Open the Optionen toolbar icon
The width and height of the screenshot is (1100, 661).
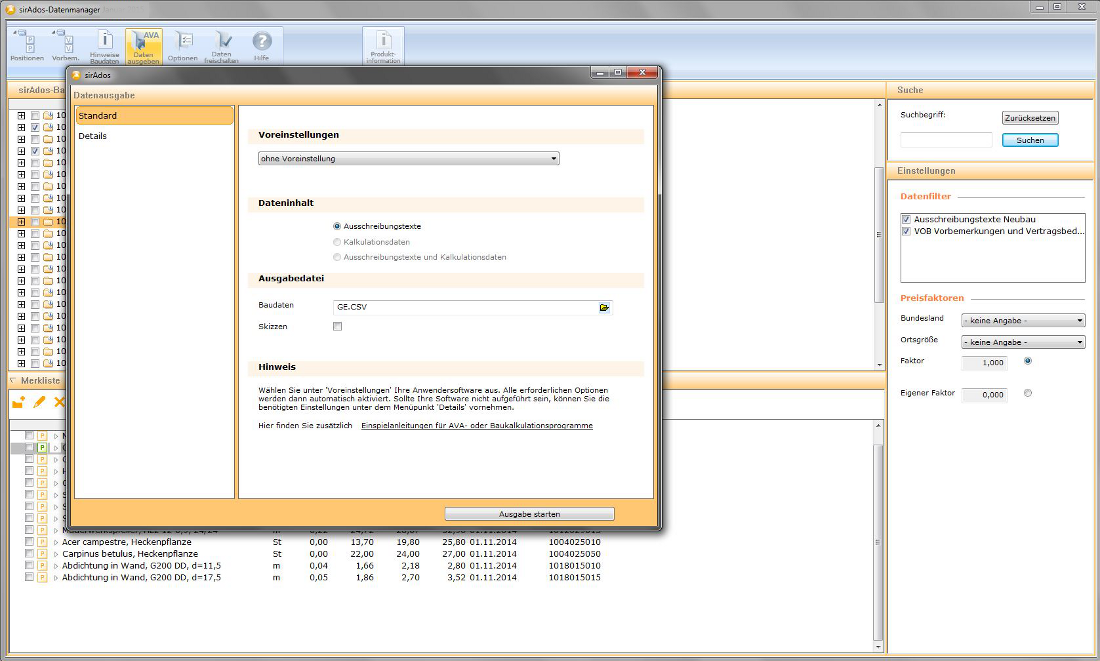coord(183,45)
